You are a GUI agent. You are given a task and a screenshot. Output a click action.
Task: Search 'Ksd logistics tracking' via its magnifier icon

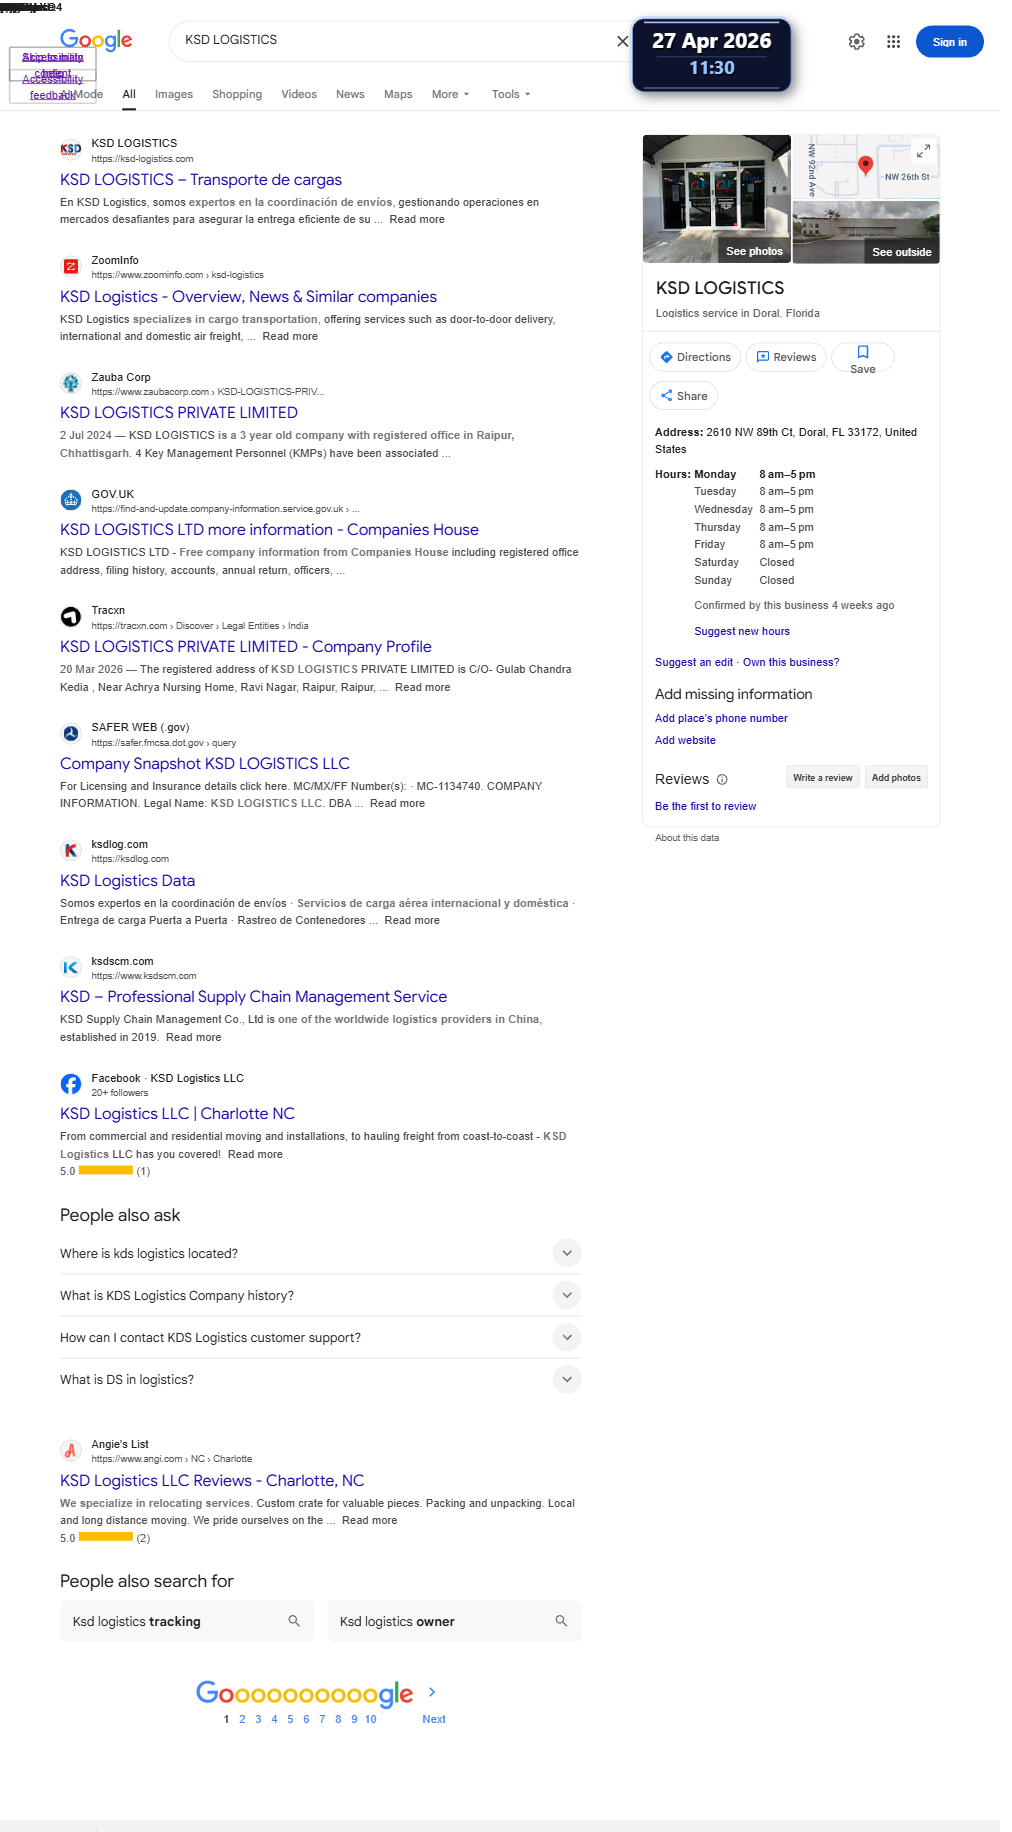[x=294, y=1621]
